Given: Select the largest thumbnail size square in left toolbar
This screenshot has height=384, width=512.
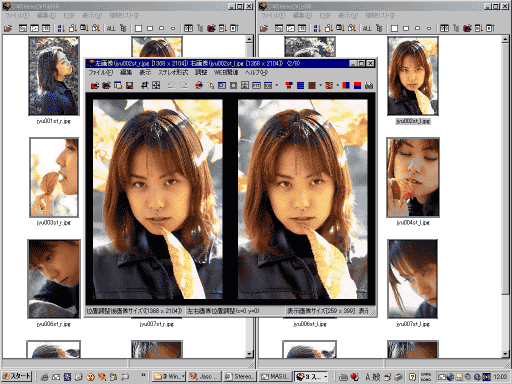Looking at the screenshot, I should (x=138, y=28).
